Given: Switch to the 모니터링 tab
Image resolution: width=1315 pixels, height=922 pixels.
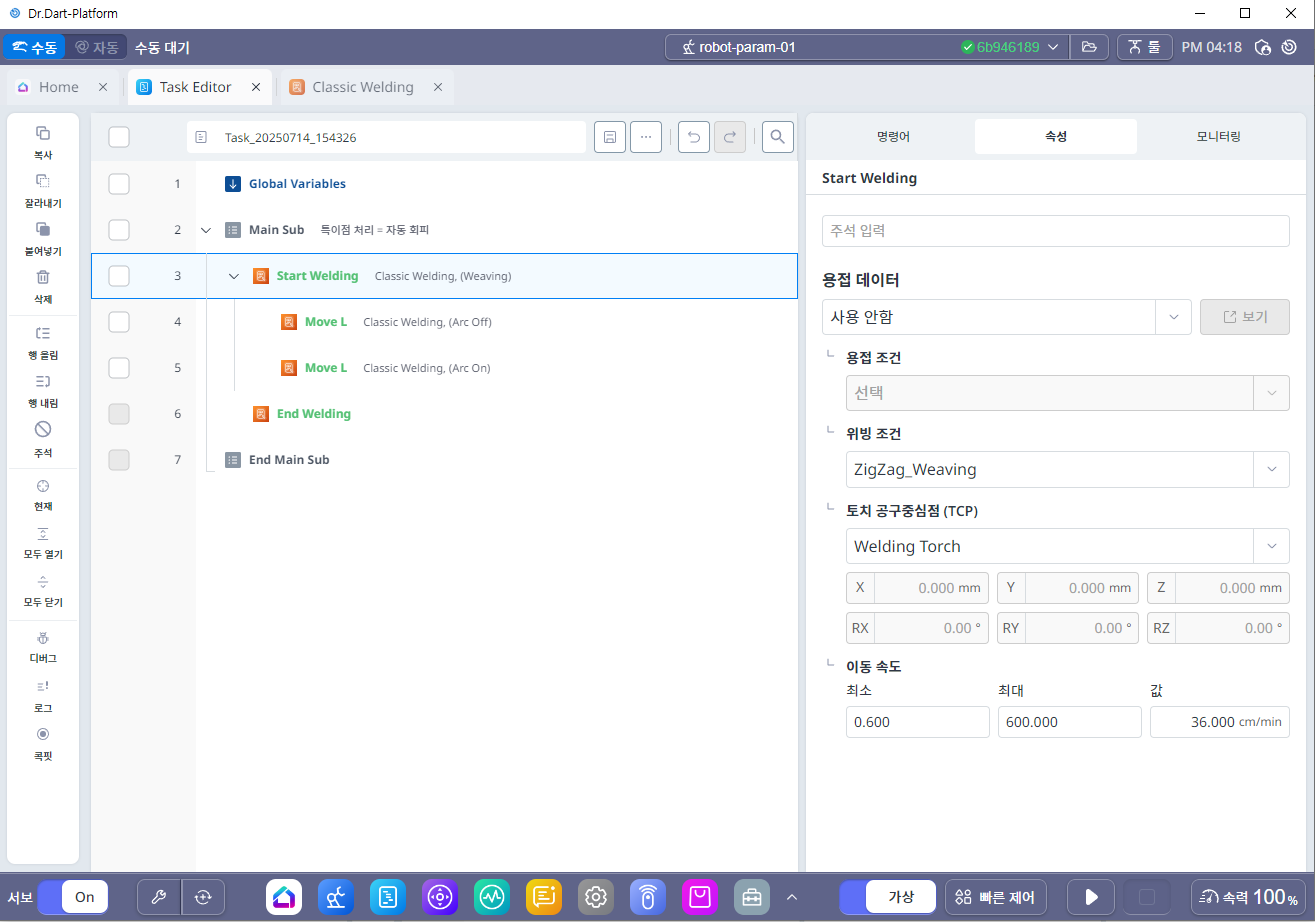Looking at the screenshot, I should click(x=1218, y=136).
